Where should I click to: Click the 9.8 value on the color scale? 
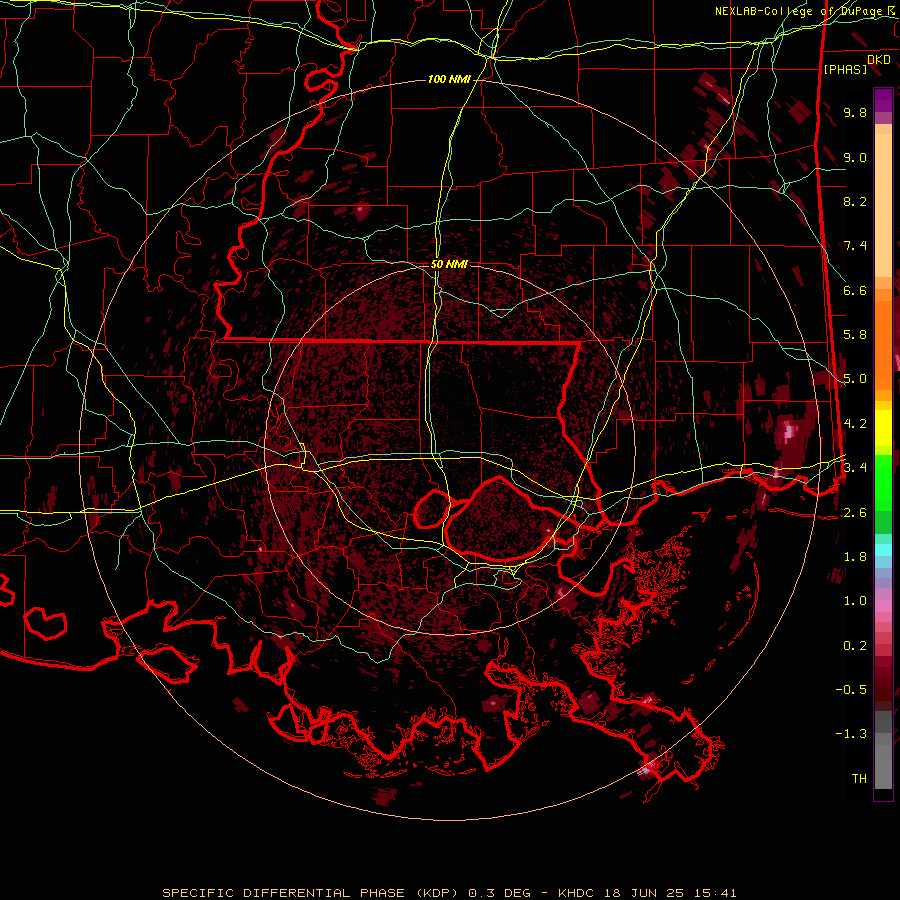click(855, 112)
